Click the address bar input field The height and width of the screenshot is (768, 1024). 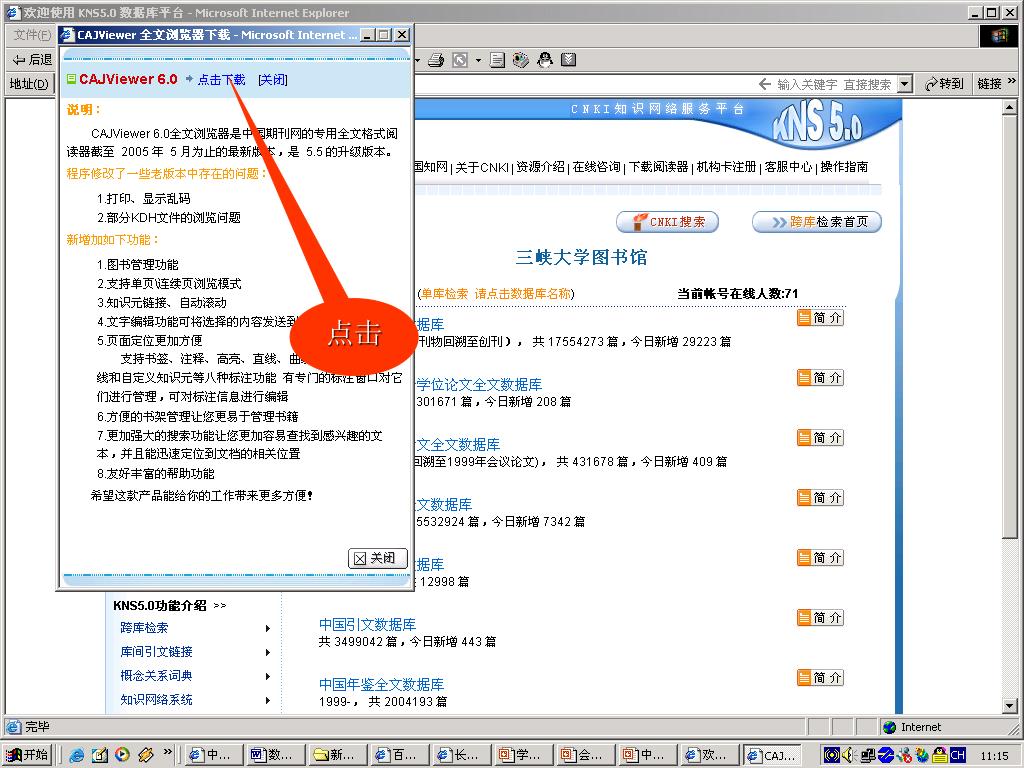pyautogui.click(x=656, y=84)
